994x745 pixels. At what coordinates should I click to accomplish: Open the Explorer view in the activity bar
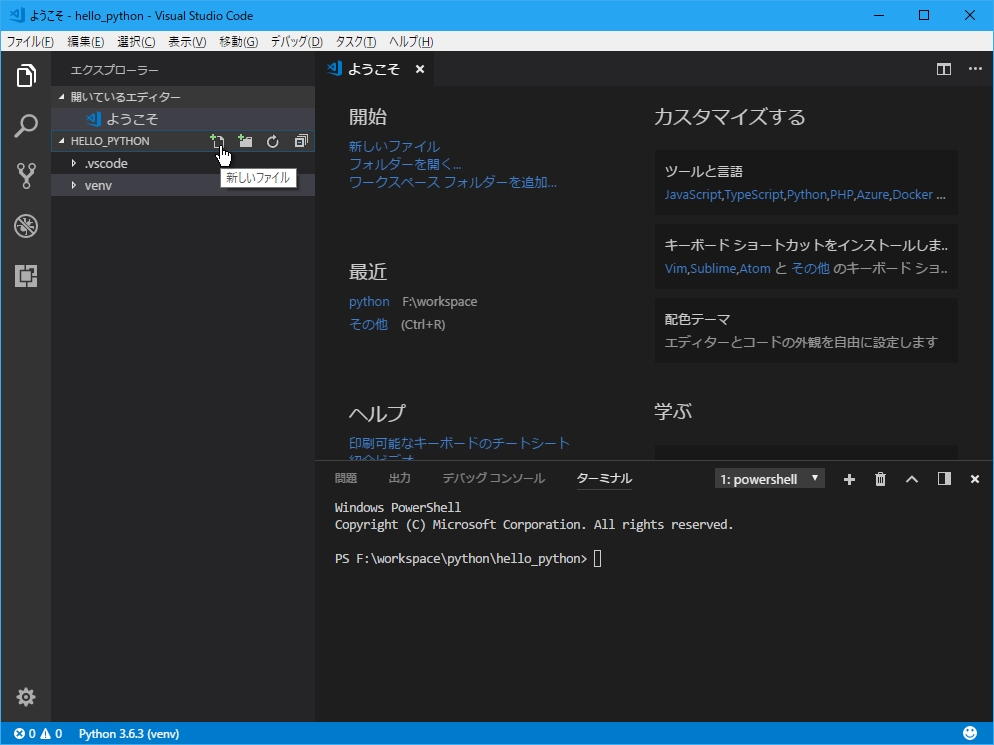pyautogui.click(x=26, y=75)
